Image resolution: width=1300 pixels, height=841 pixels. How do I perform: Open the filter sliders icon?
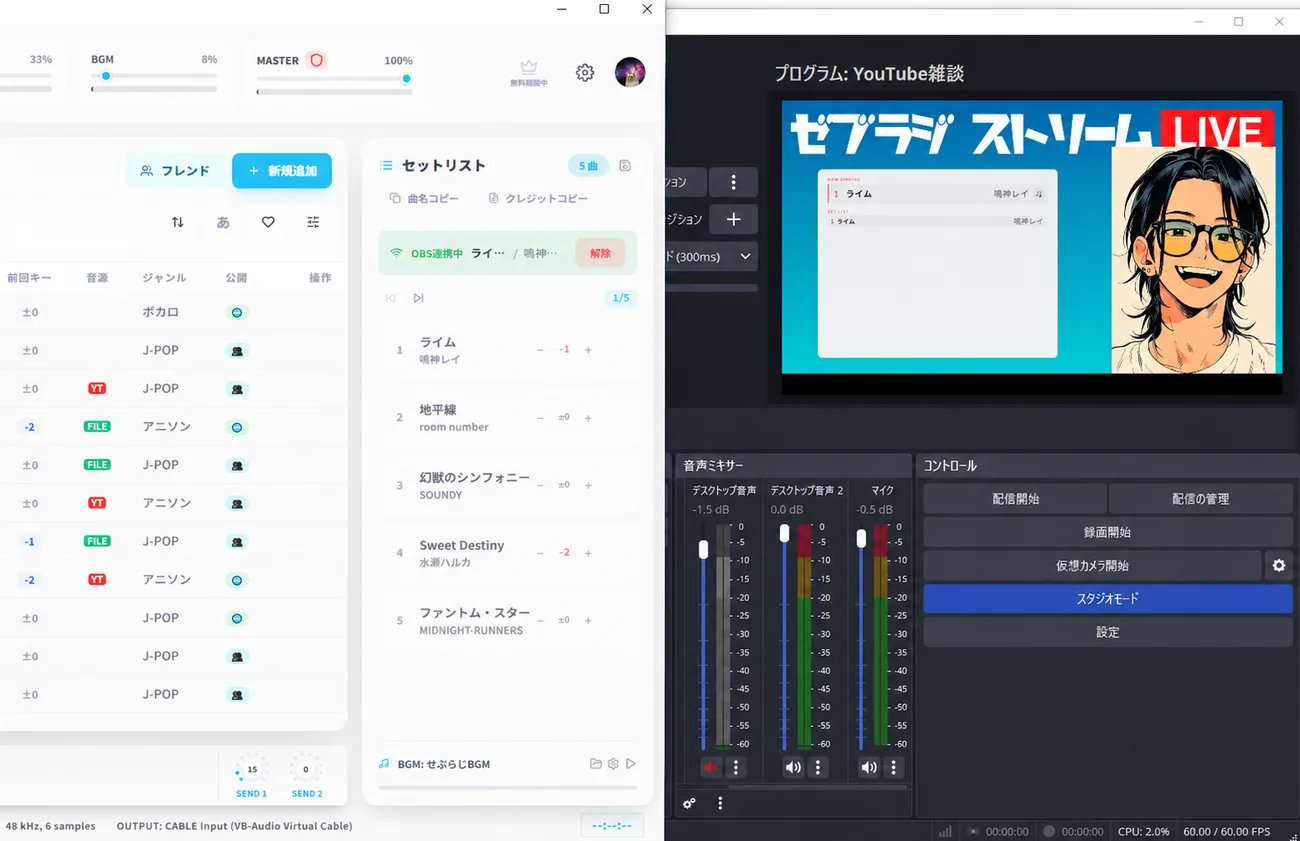pos(313,222)
